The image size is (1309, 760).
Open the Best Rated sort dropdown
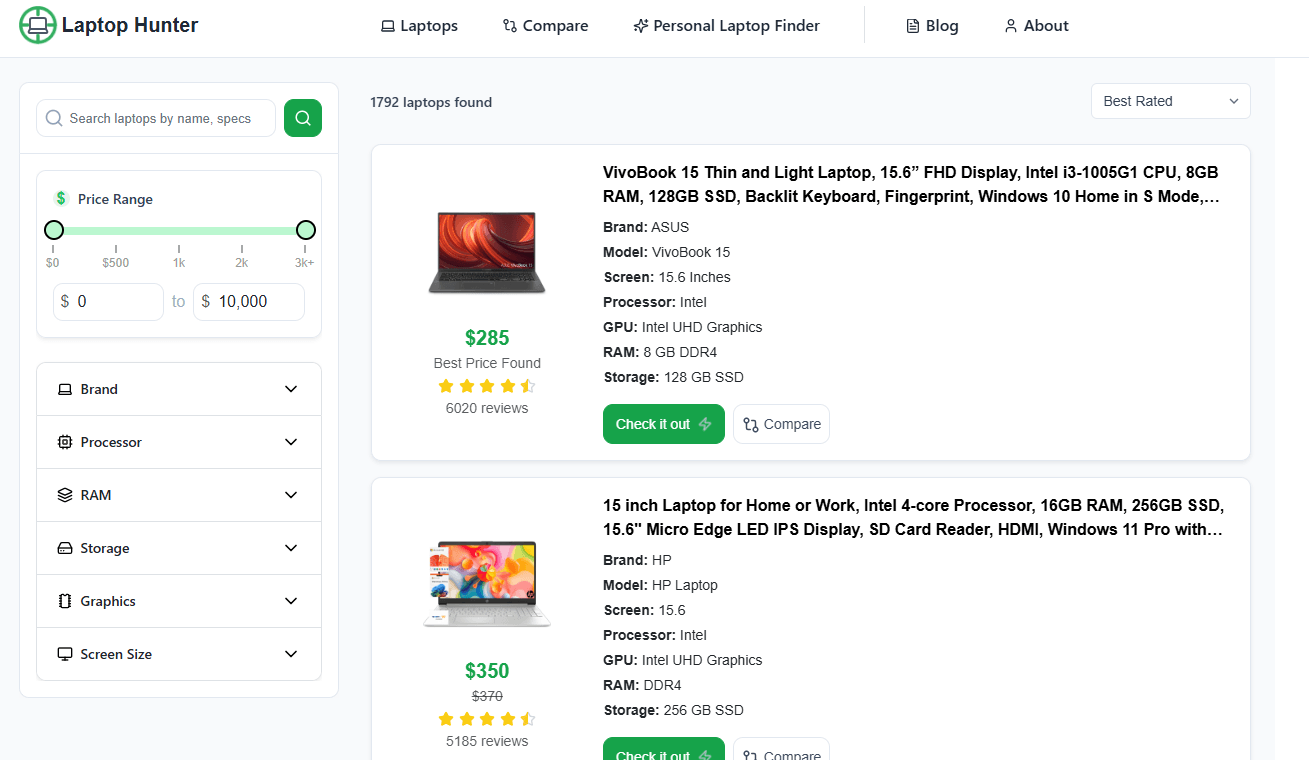(x=1170, y=101)
